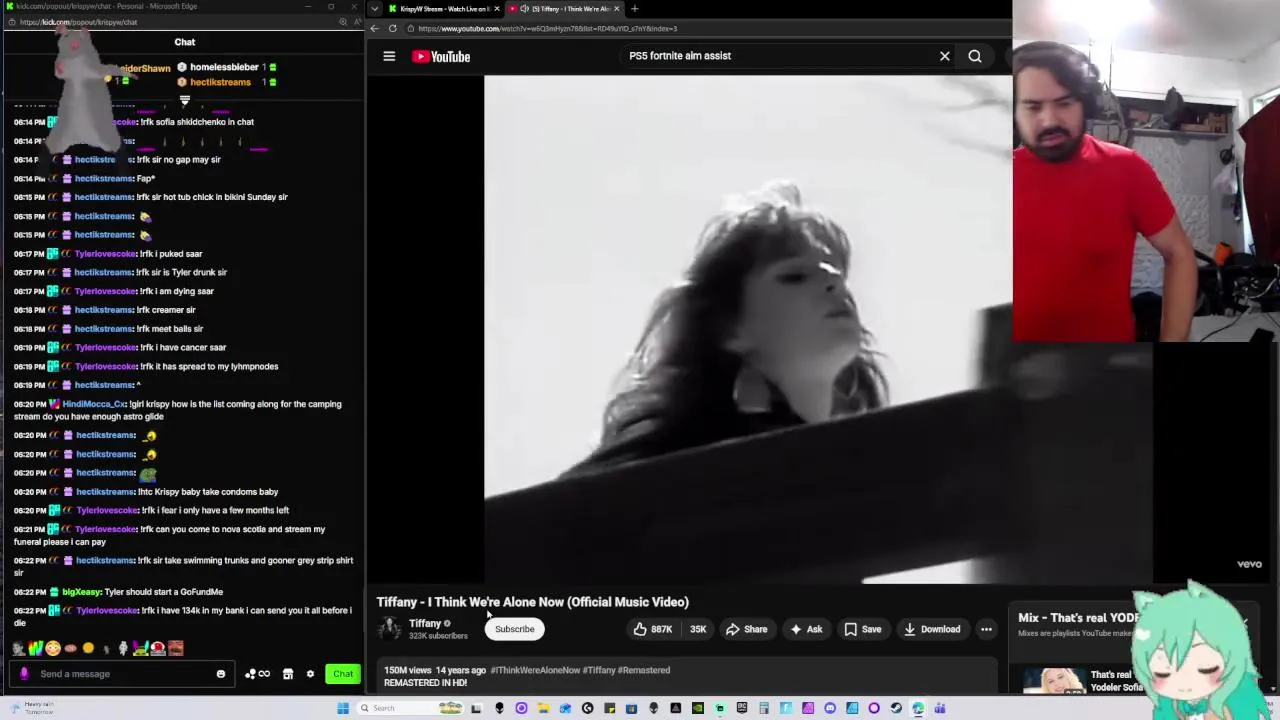Insert the round face quick emote
Image resolution: width=1280 pixels, height=720 pixels.
tap(53, 648)
